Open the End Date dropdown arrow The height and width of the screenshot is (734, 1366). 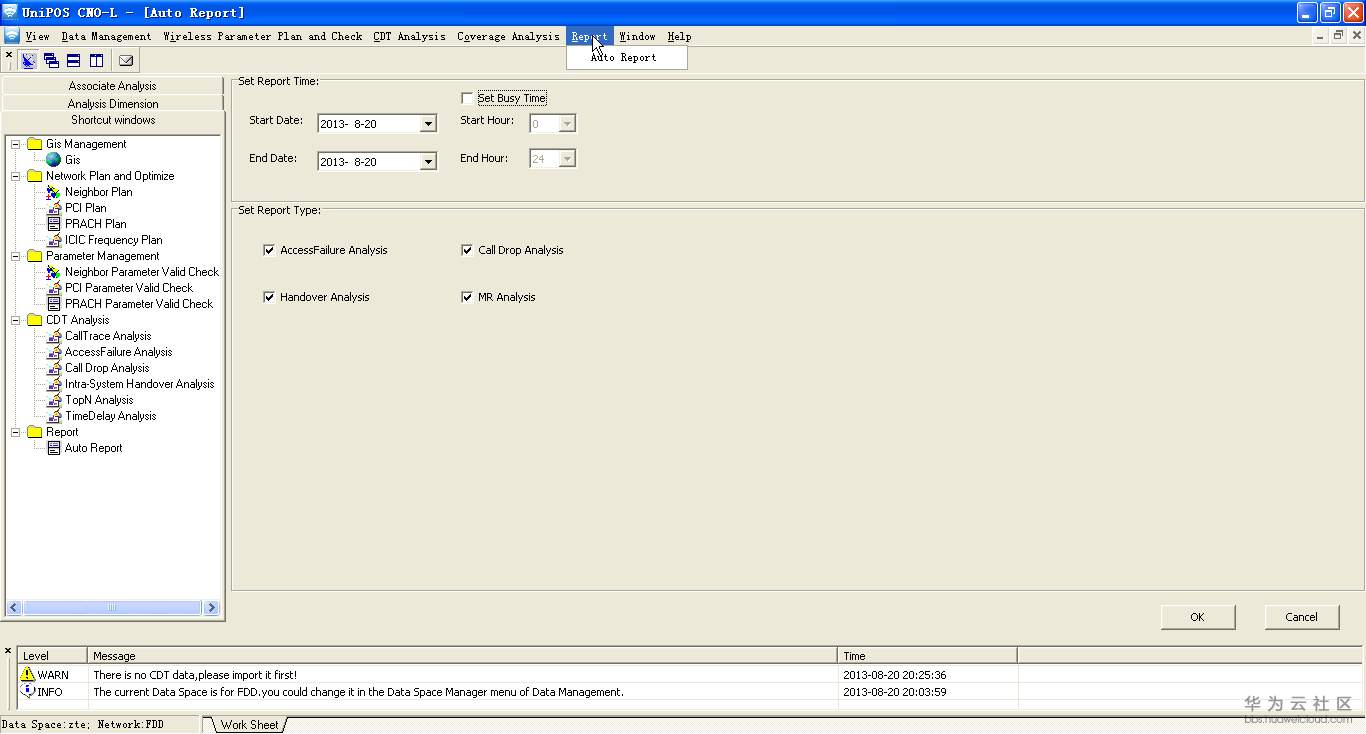[x=428, y=162]
